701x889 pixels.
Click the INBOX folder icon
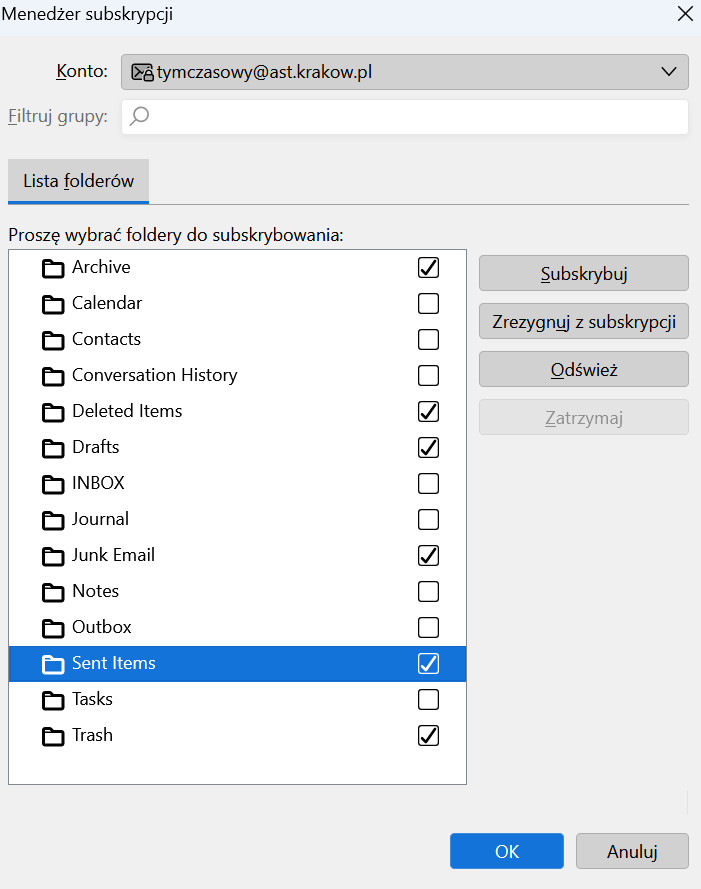53,484
